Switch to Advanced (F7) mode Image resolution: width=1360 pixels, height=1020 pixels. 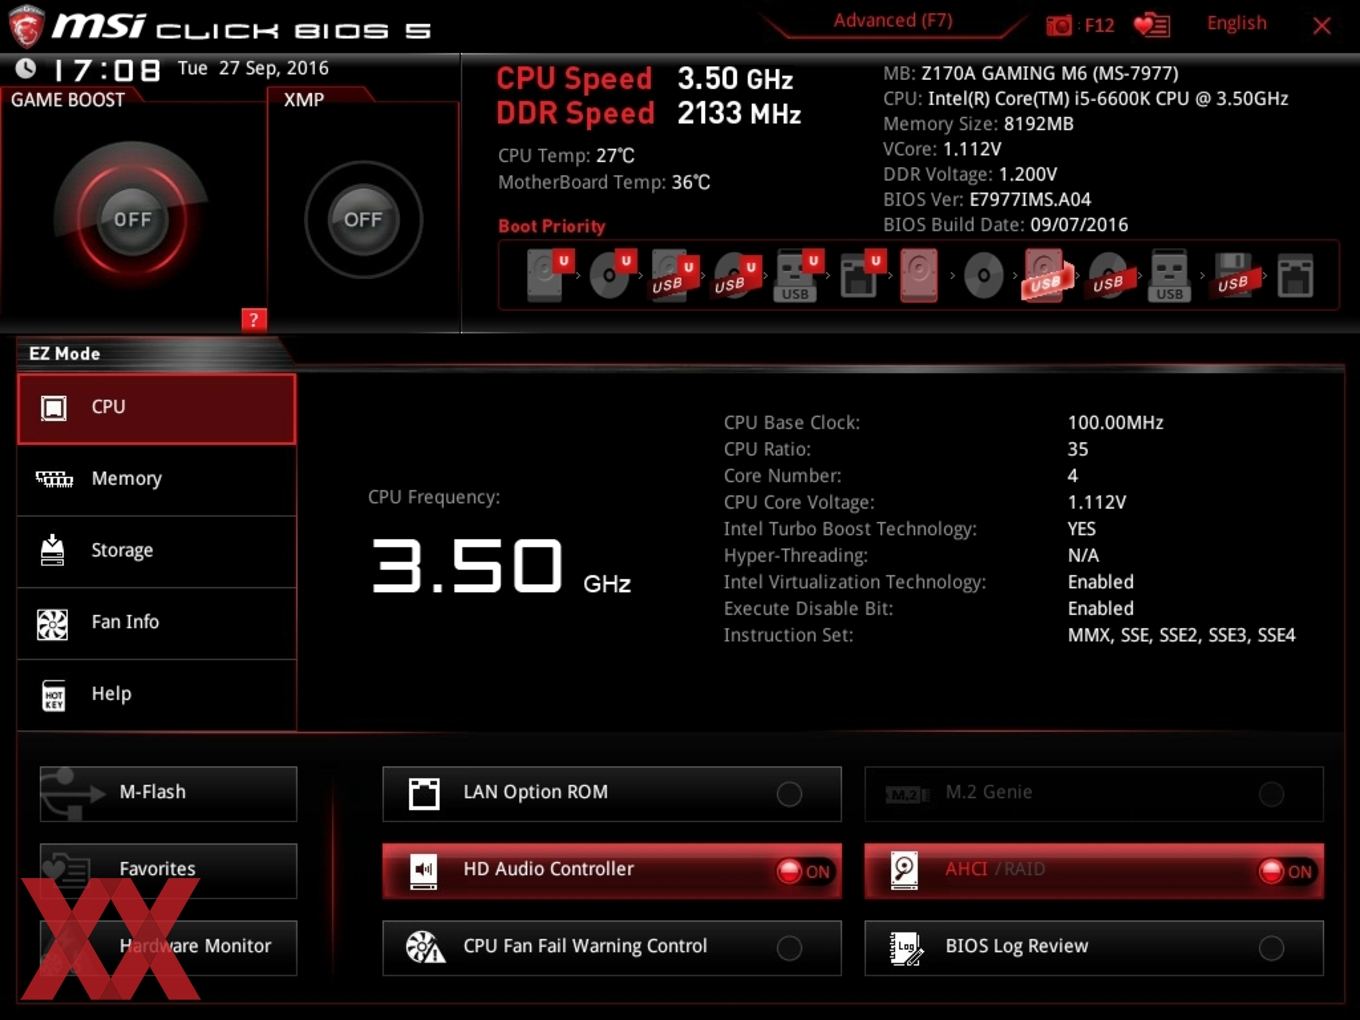click(x=893, y=21)
